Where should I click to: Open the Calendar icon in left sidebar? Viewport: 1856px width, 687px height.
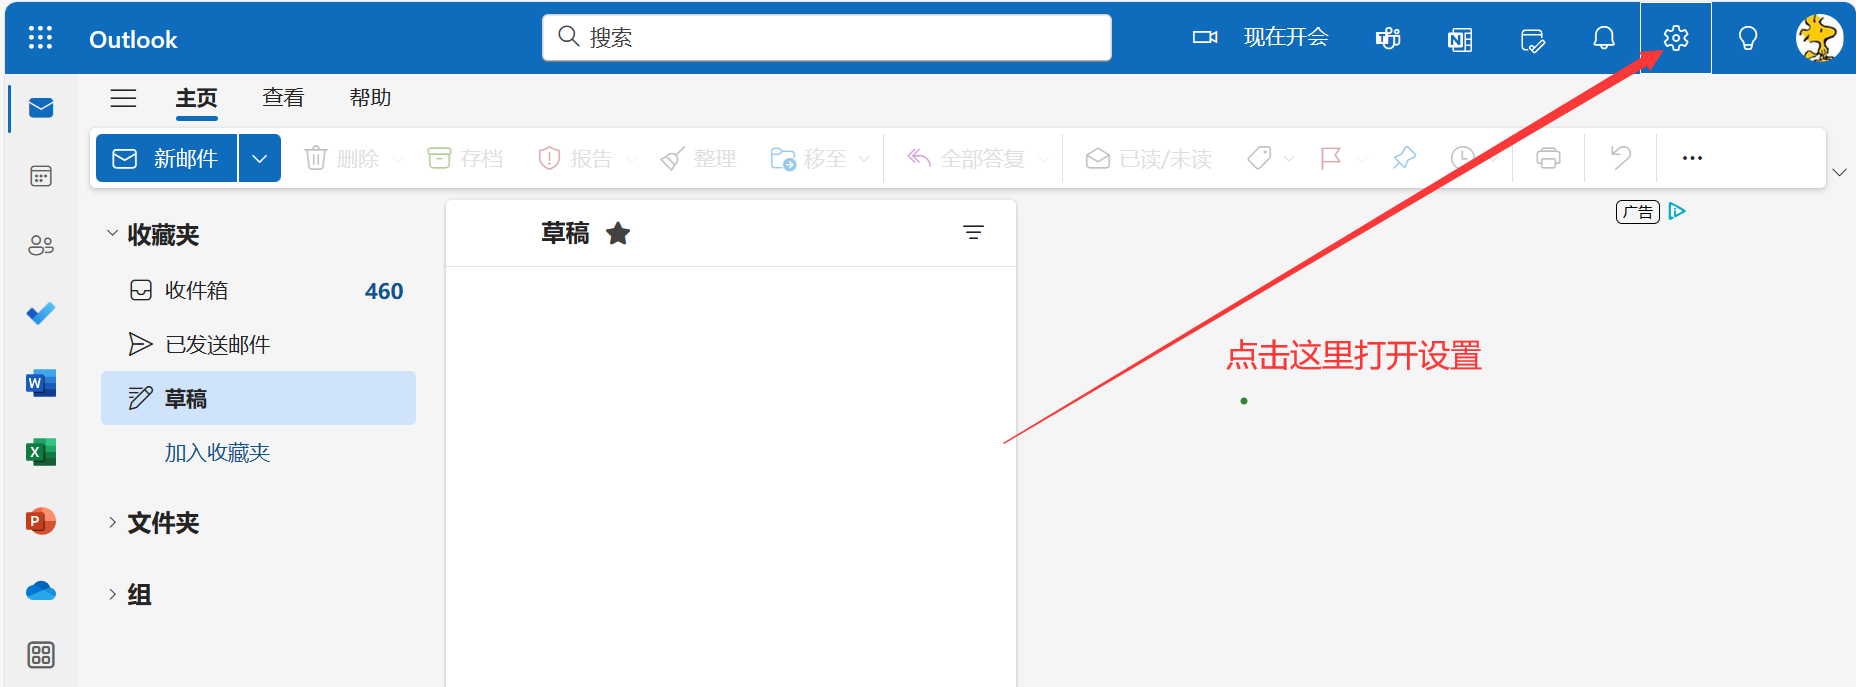41,176
